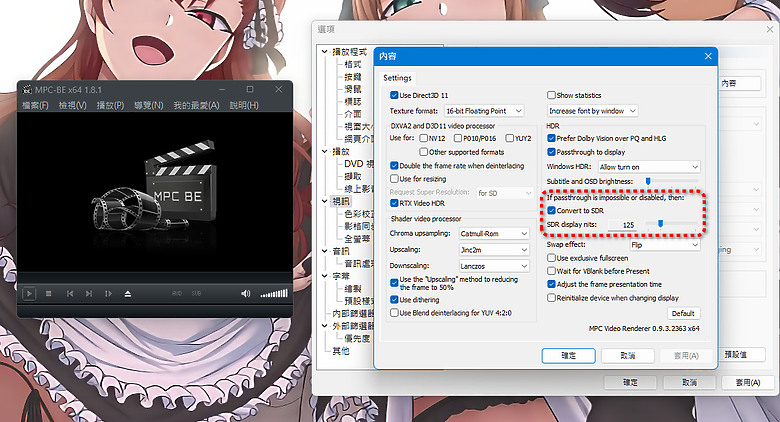Open the 說明(H) menu

(244, 106)
